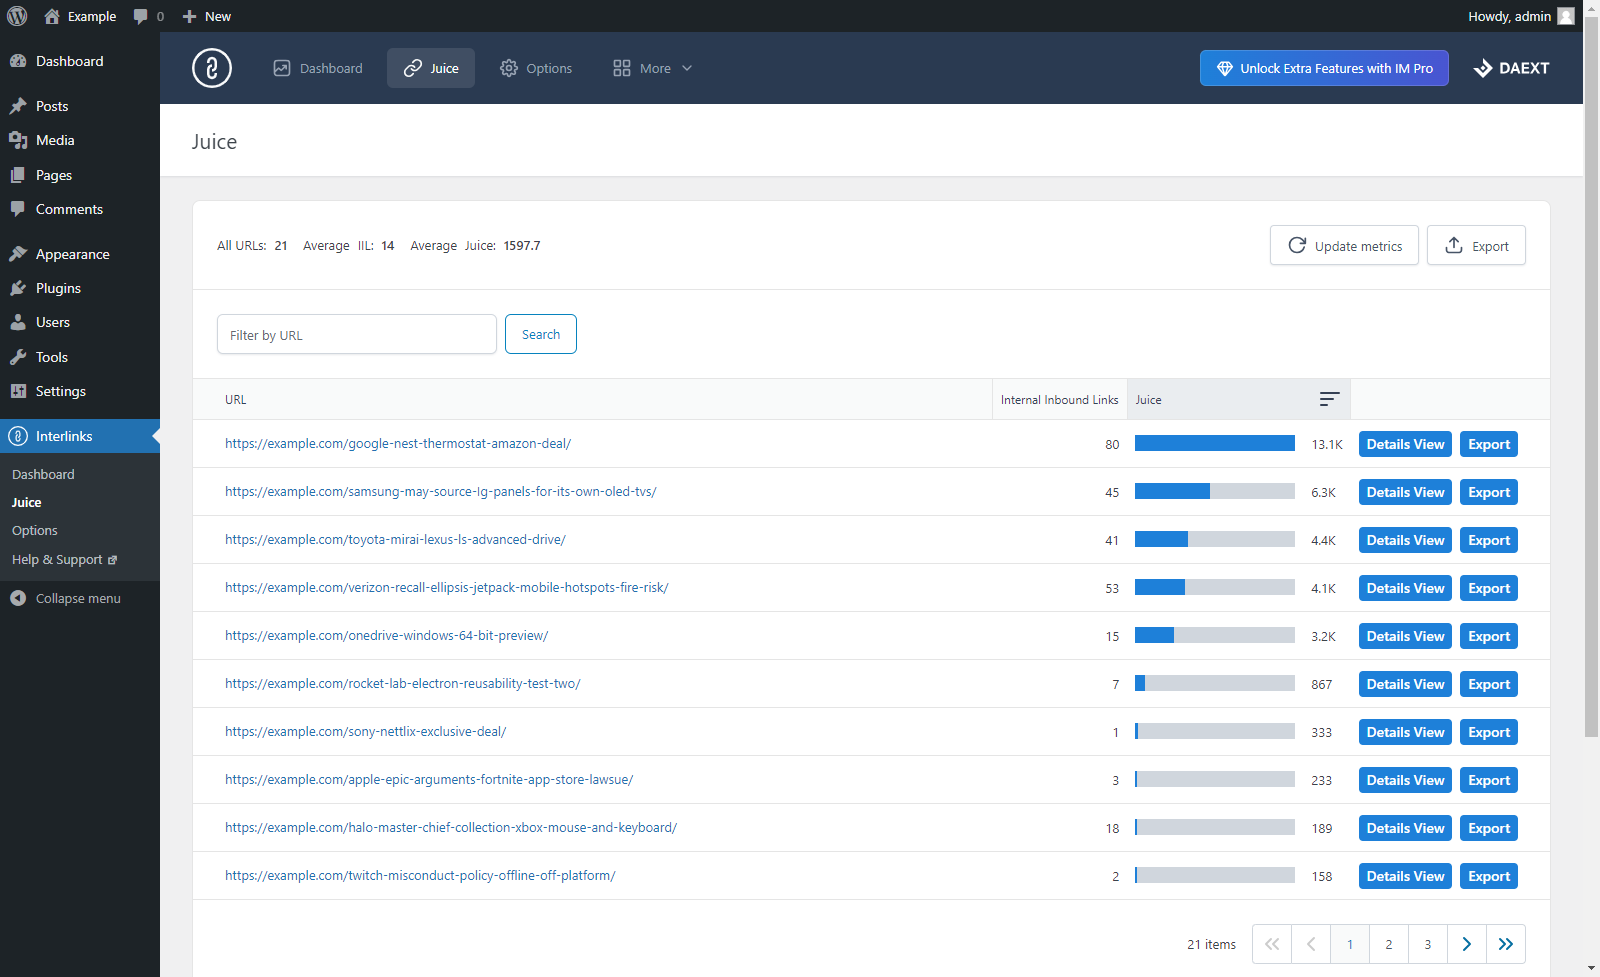Click the Update metrics button
The height and width of the screenshot is (977, 1600).
coord(1344,245)
